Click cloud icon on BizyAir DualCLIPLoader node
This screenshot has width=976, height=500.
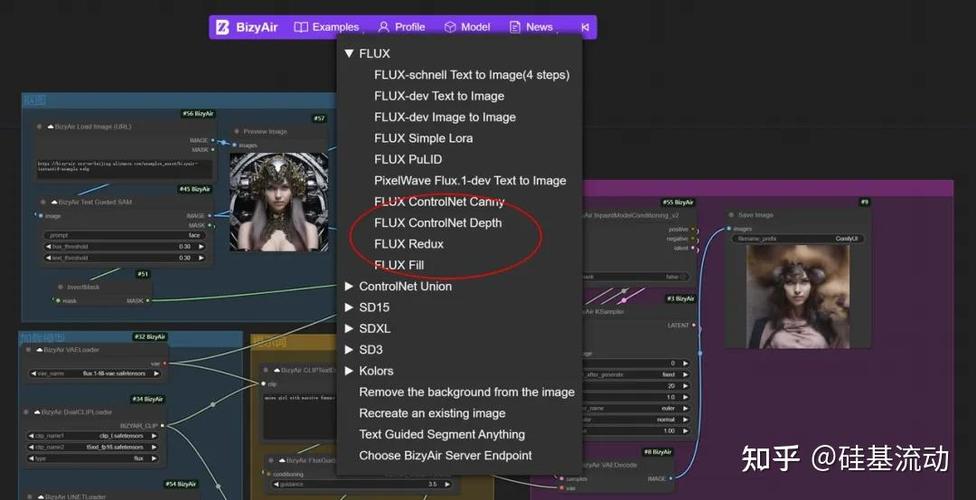tap(37, 412)
